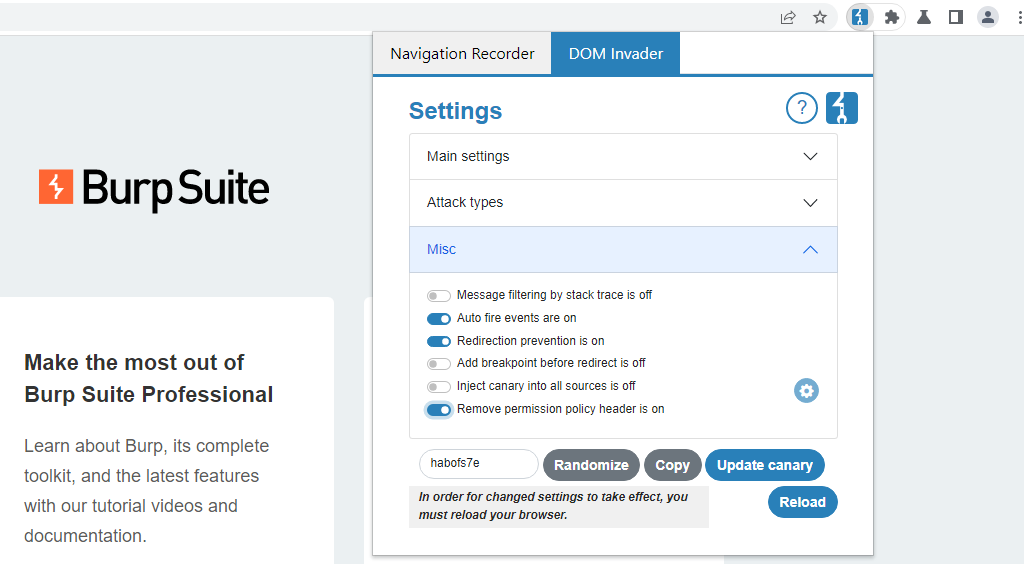1024x564 pixels.
Task: Click the canary text input field
Action: pos(478,464)
